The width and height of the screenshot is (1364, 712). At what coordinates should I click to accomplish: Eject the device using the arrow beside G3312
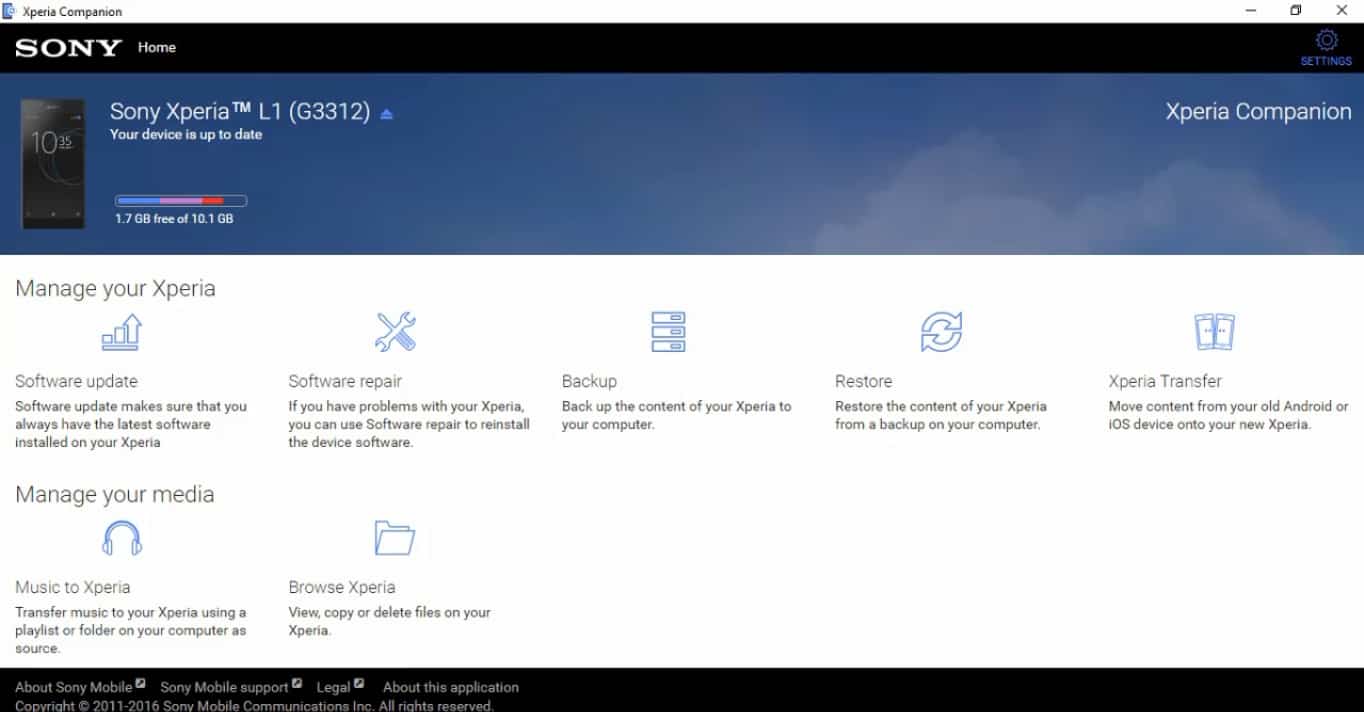[x=387, y=114]
